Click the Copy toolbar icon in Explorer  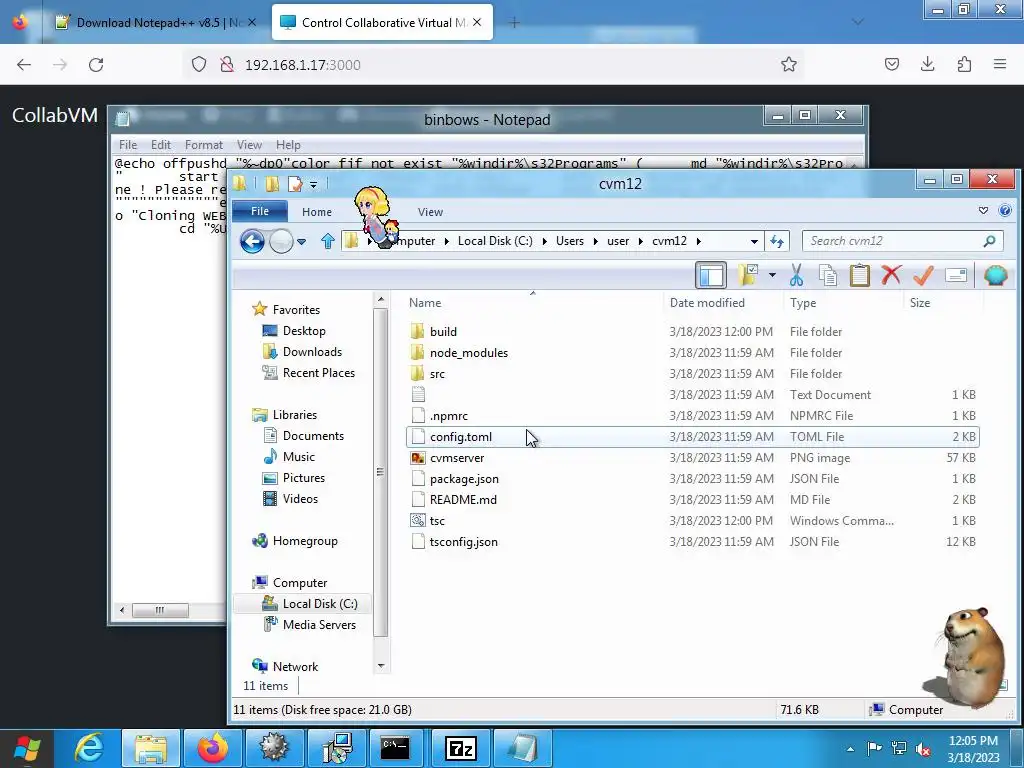828,275
